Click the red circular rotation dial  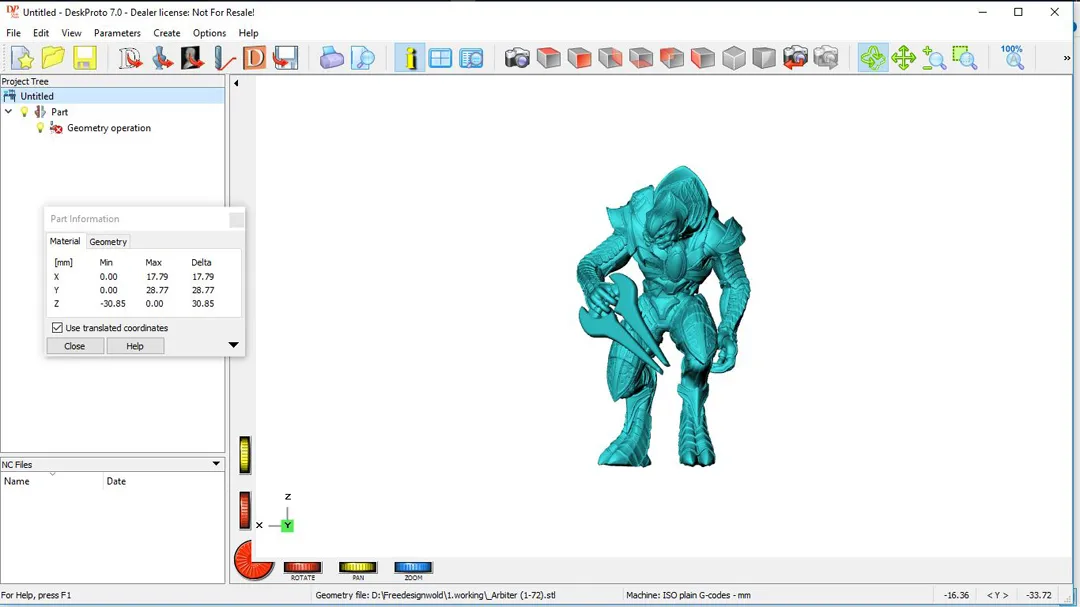253,559
